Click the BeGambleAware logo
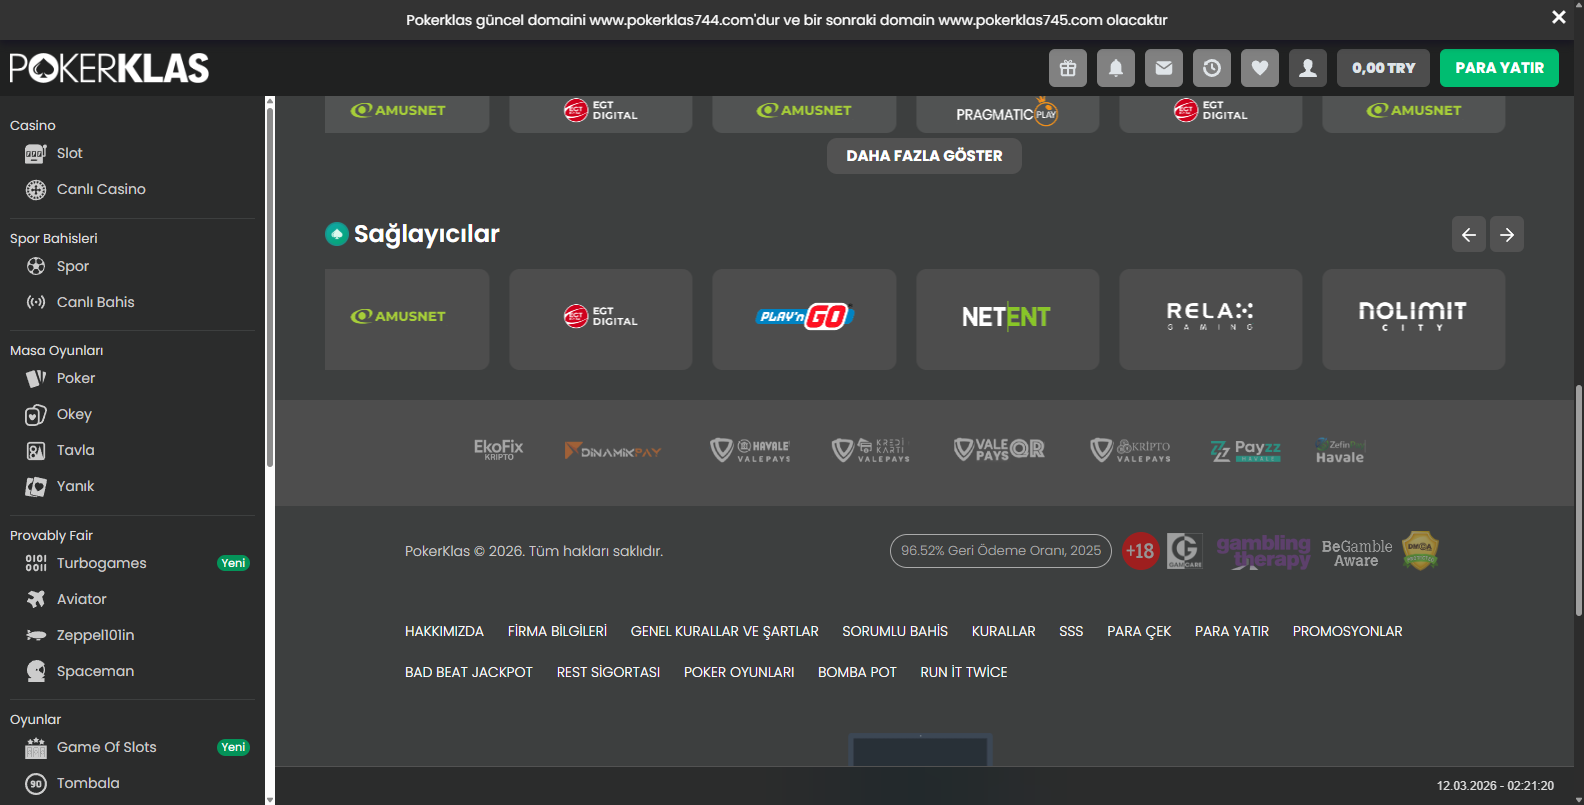Image resolution: width=1584 pixels, height=805 pixels. point(1357,553)
